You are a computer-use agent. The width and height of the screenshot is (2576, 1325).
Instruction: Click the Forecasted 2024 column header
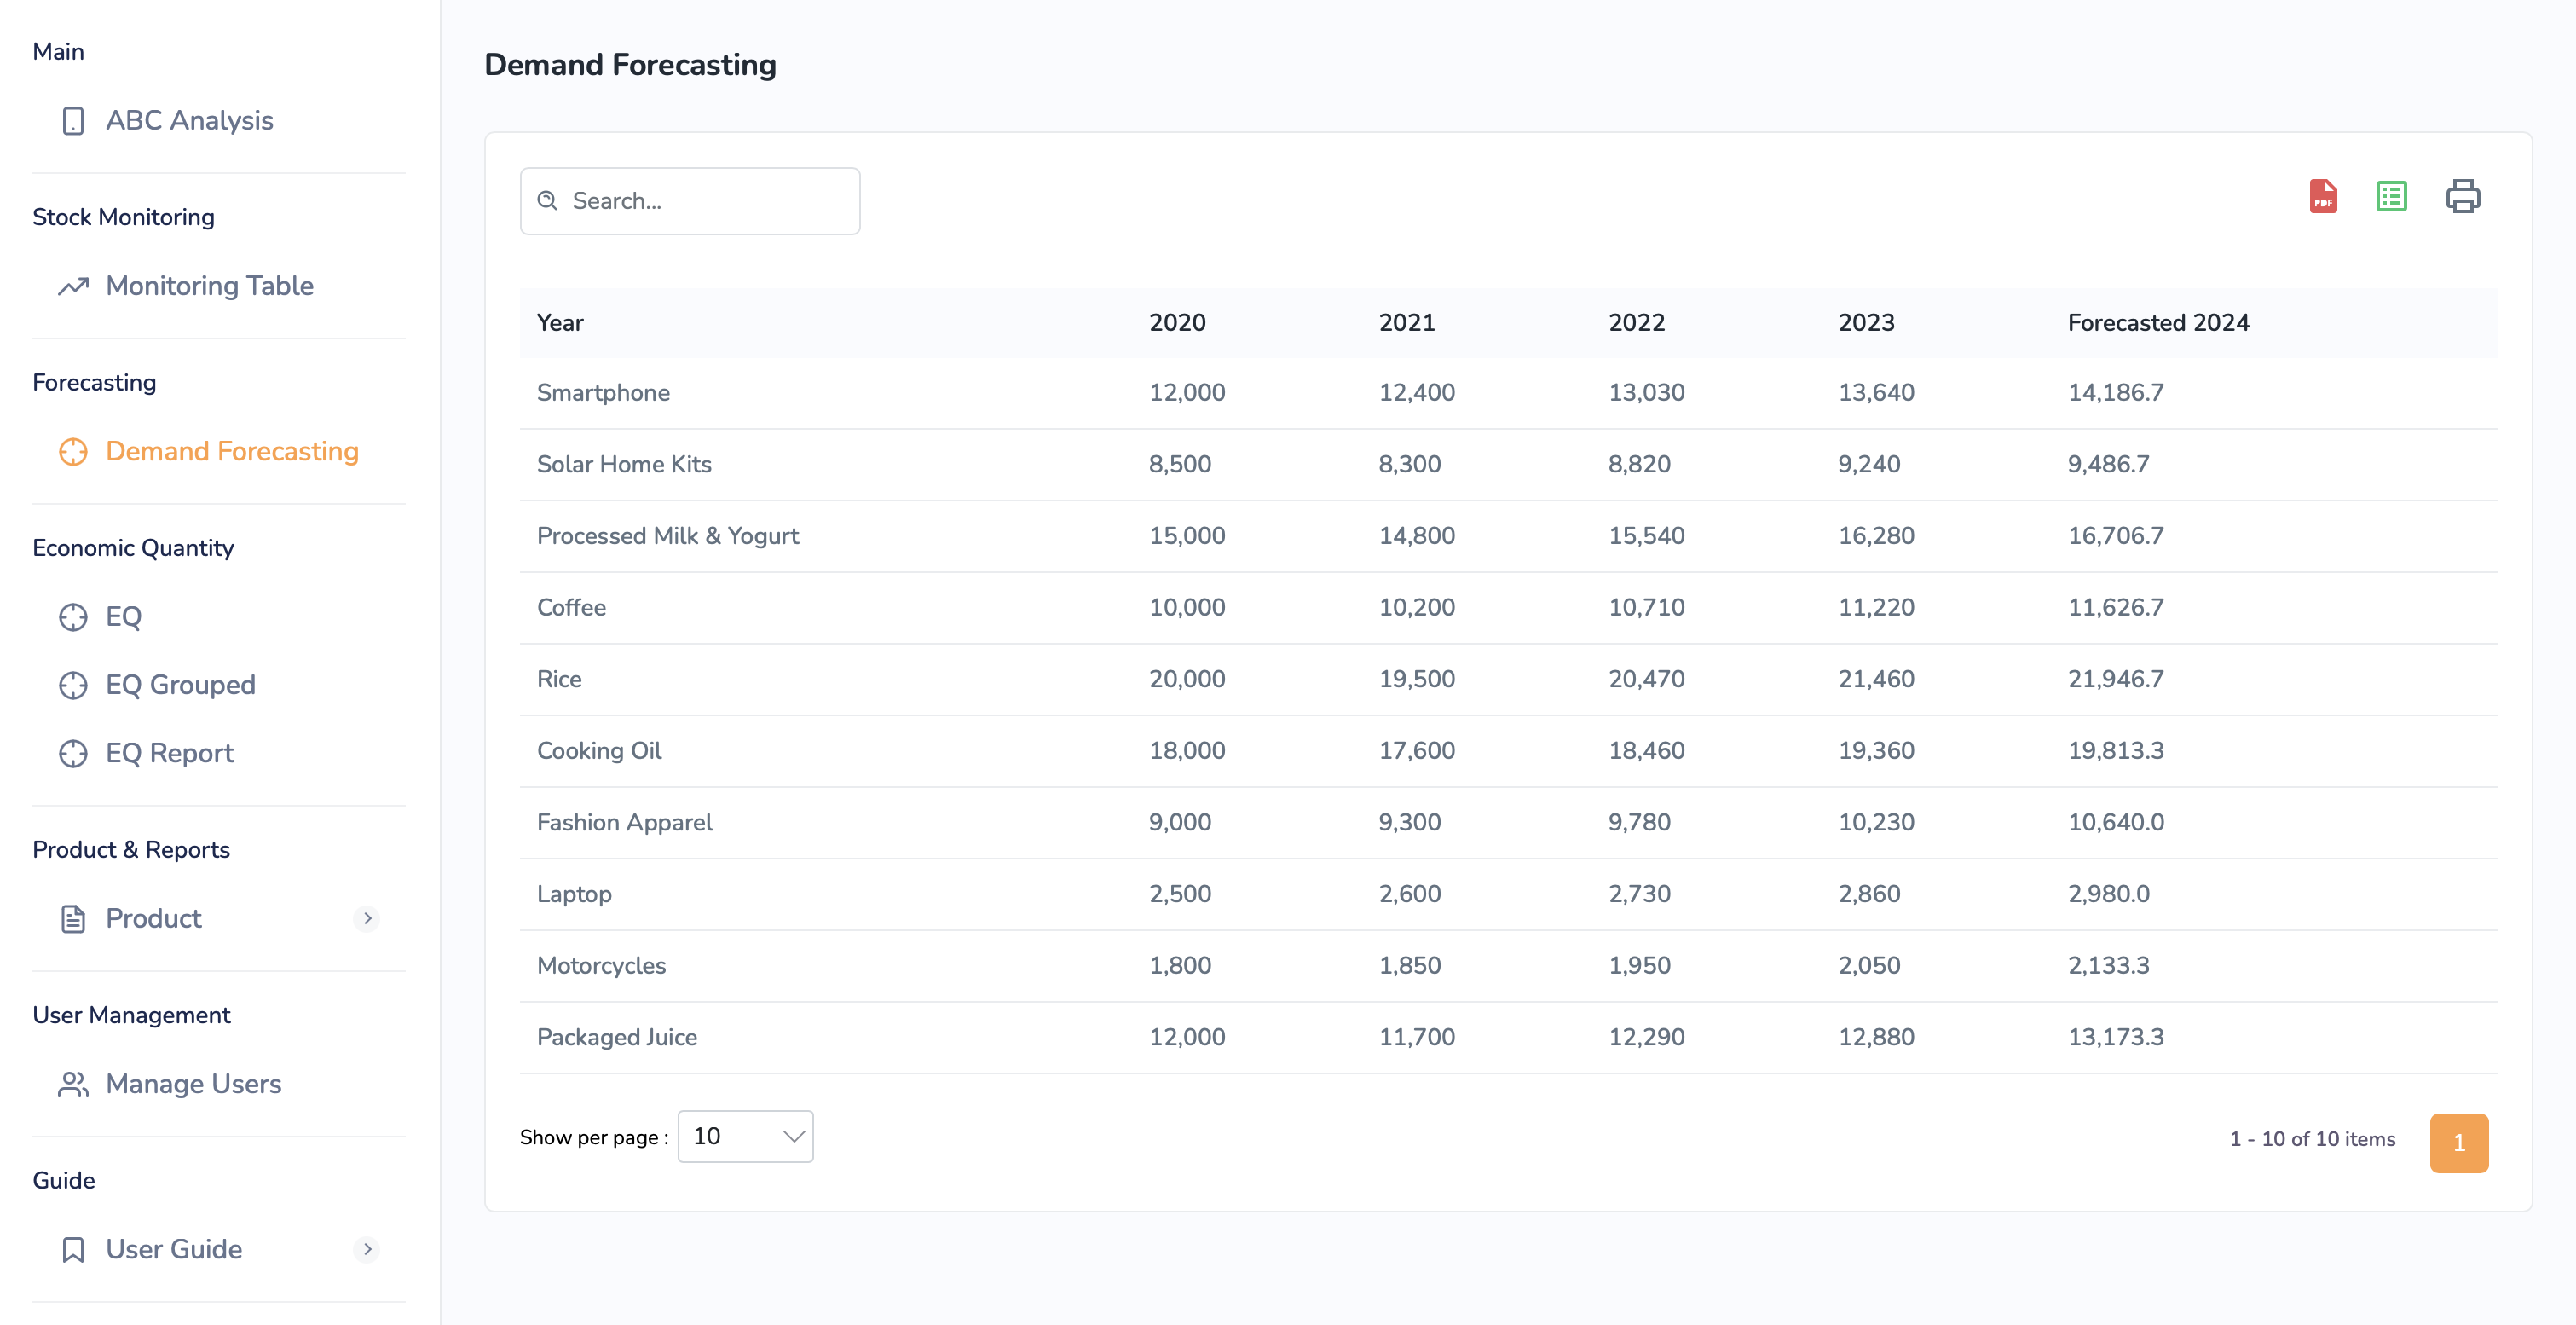[2158, 323]
